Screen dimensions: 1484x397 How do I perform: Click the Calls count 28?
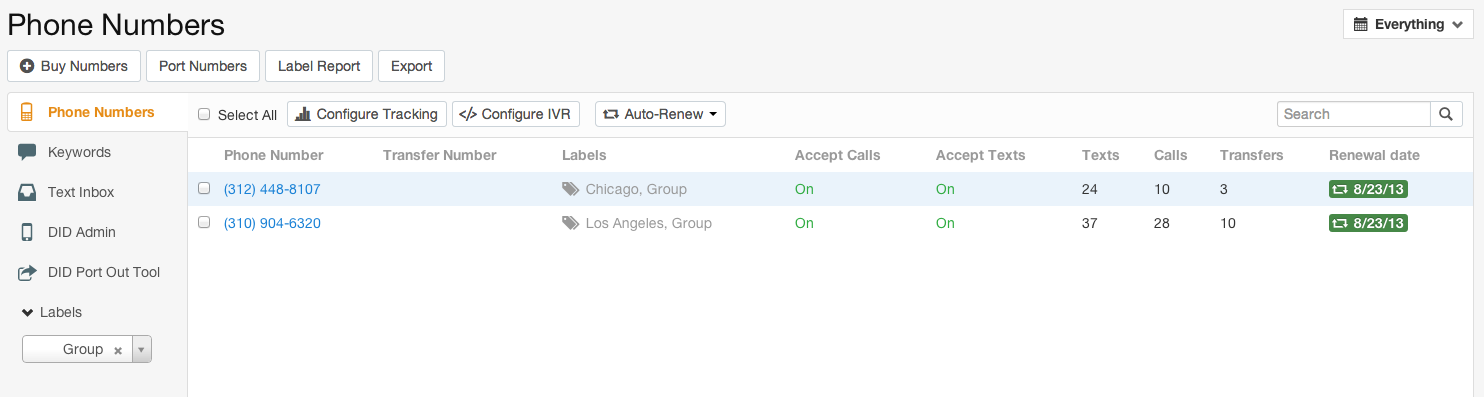click(x=1162, y=223)
